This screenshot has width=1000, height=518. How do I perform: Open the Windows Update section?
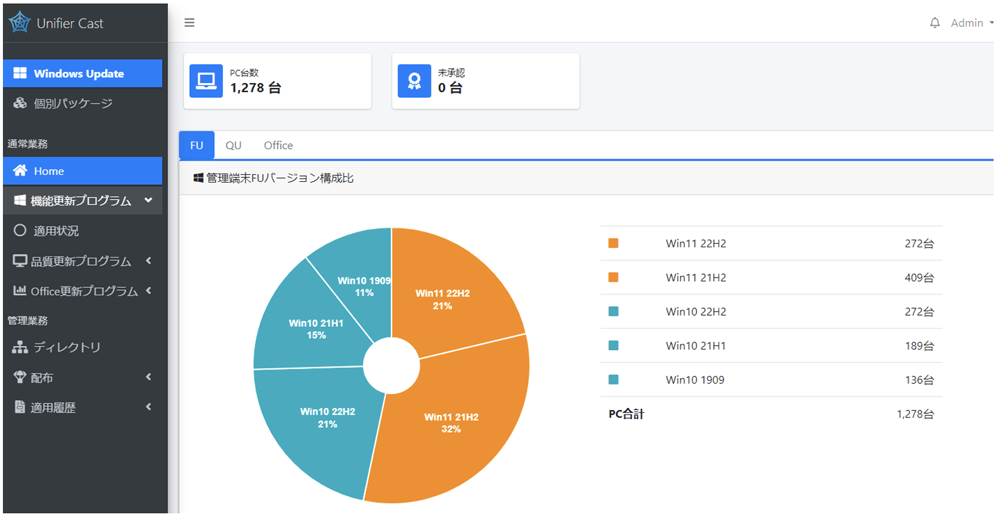tap(82, 74)
